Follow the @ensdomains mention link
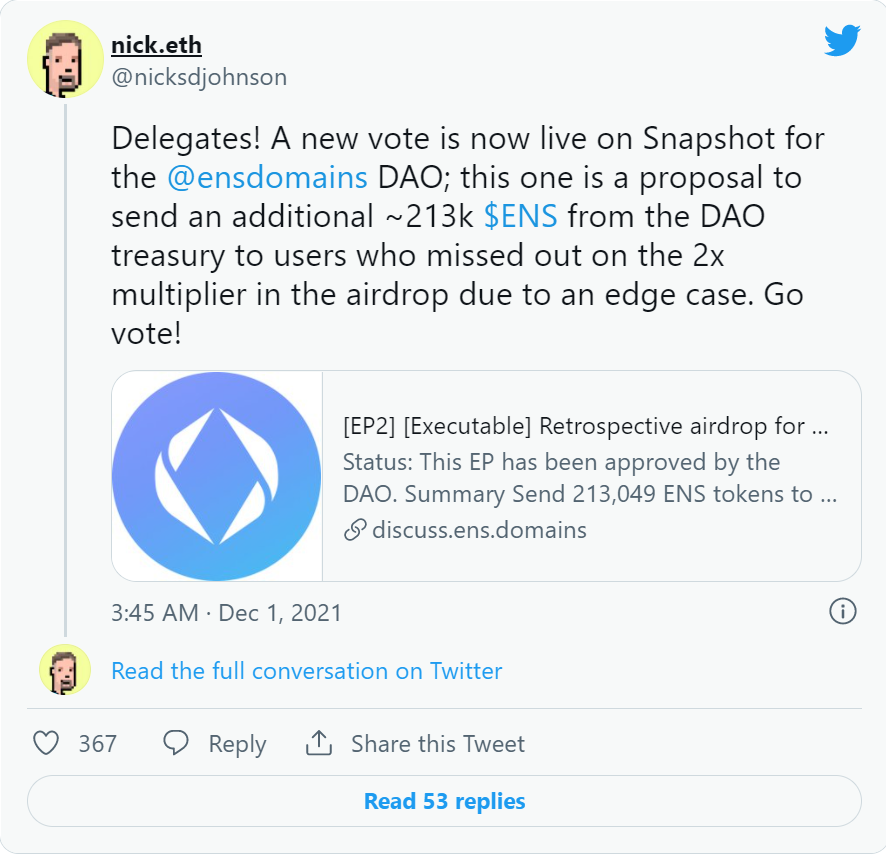This screenshot has width=886, height=856. 267,177
